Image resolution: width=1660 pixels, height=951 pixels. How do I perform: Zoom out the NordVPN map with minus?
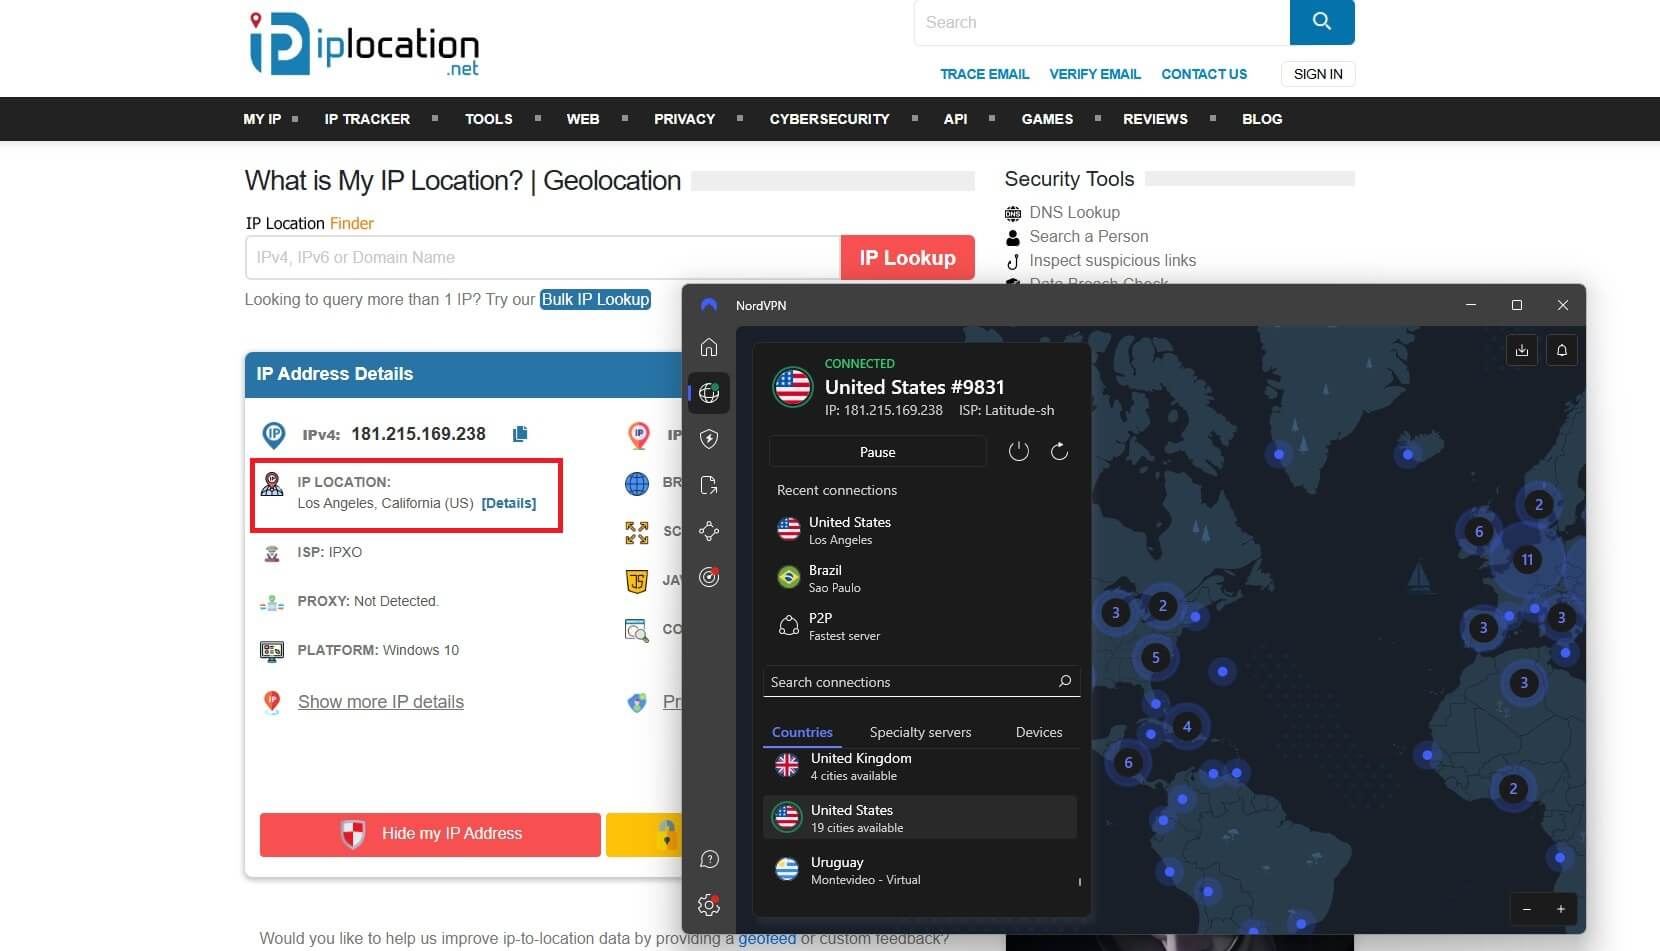coord(1527,909)
